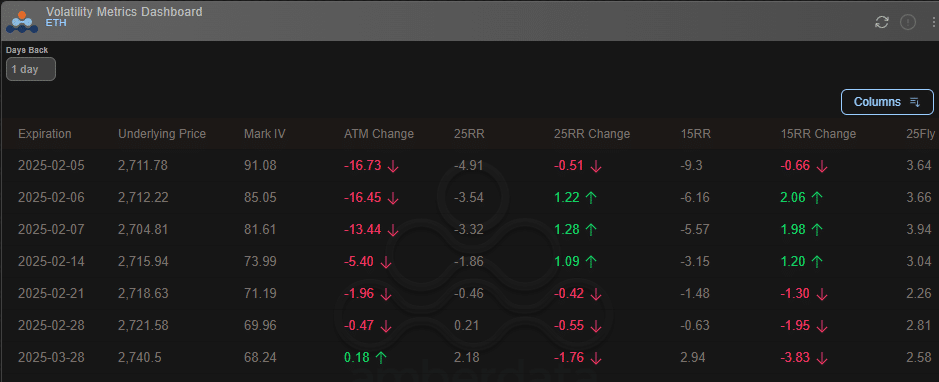This screenshot has height=382, width=939.
Task: Select the 2025-02-28 expiration cell
Action: pos(52,326)
